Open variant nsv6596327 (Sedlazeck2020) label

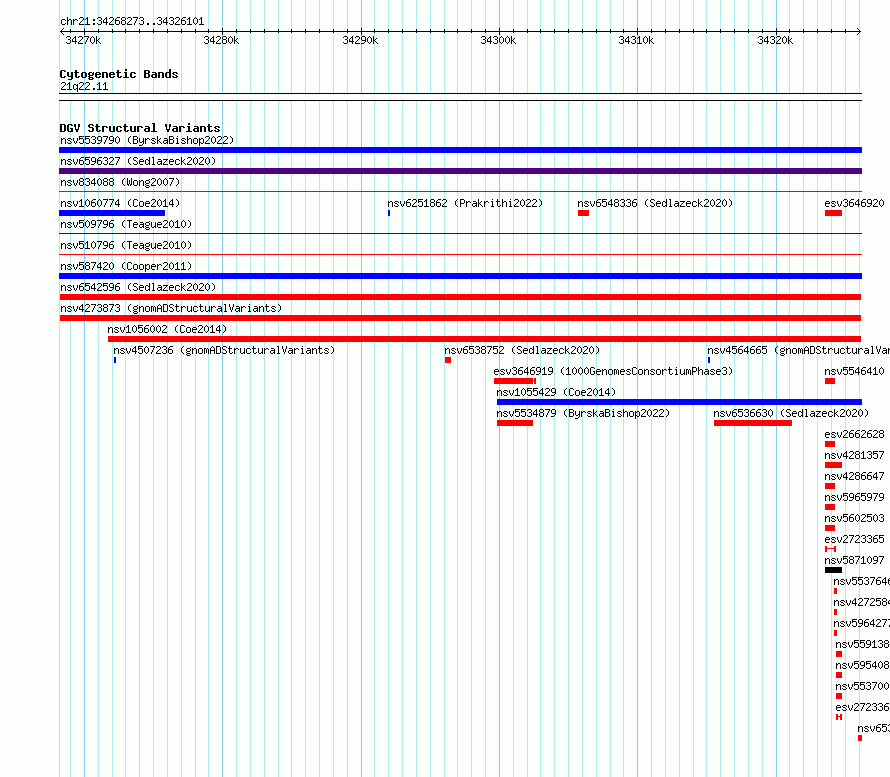138,161
